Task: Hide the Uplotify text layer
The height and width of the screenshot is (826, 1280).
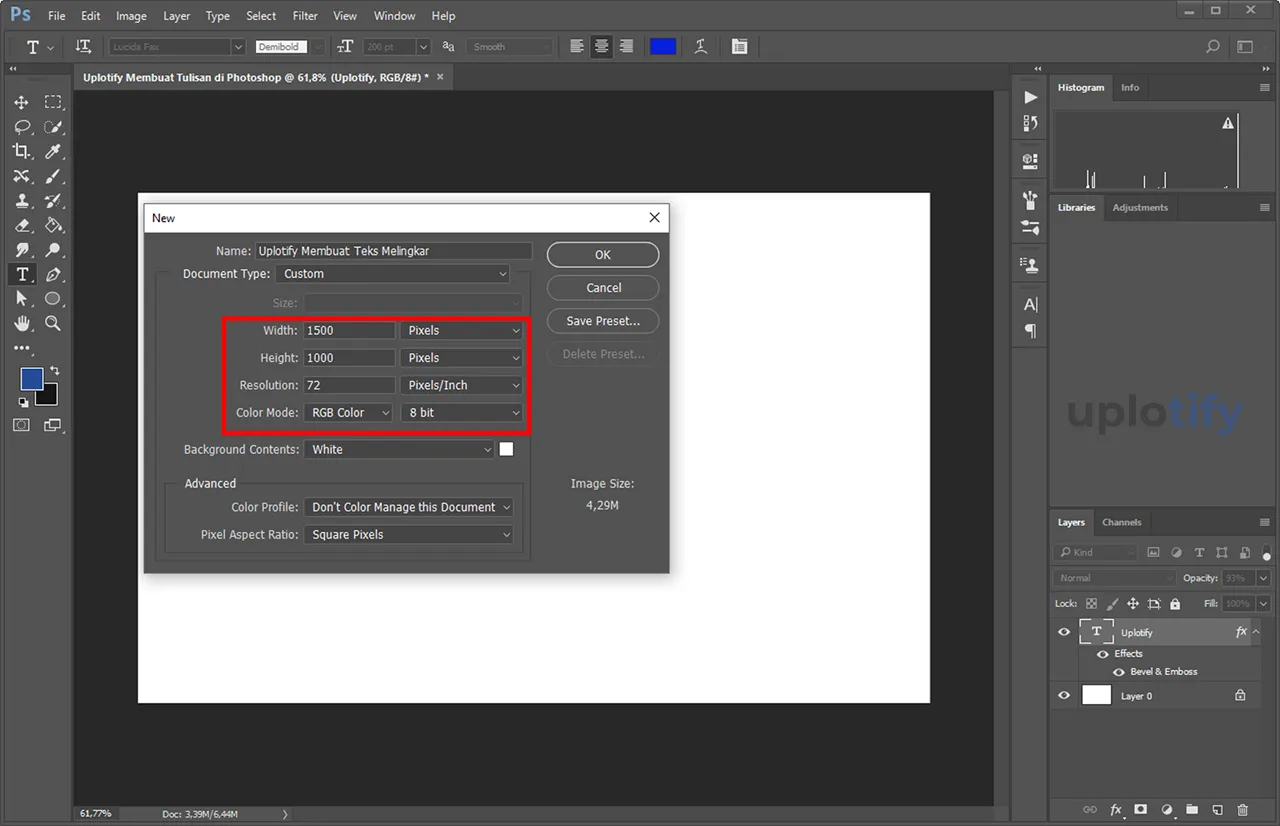Action: click(x=1064, y=632)
